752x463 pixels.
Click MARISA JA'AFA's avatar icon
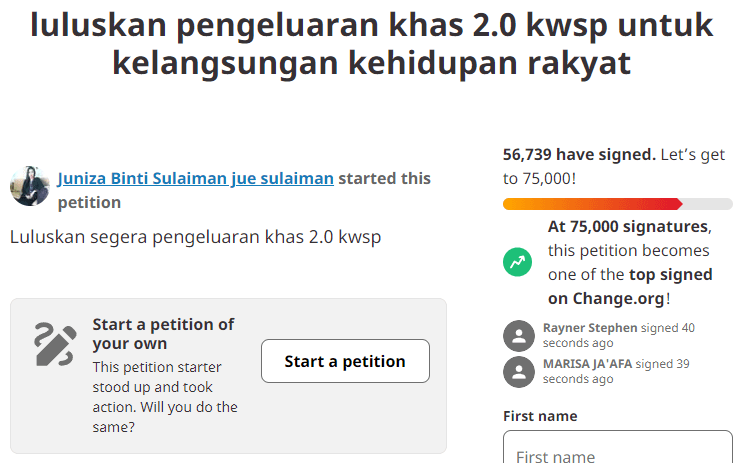pyautogui.click(x=519, y=372)
